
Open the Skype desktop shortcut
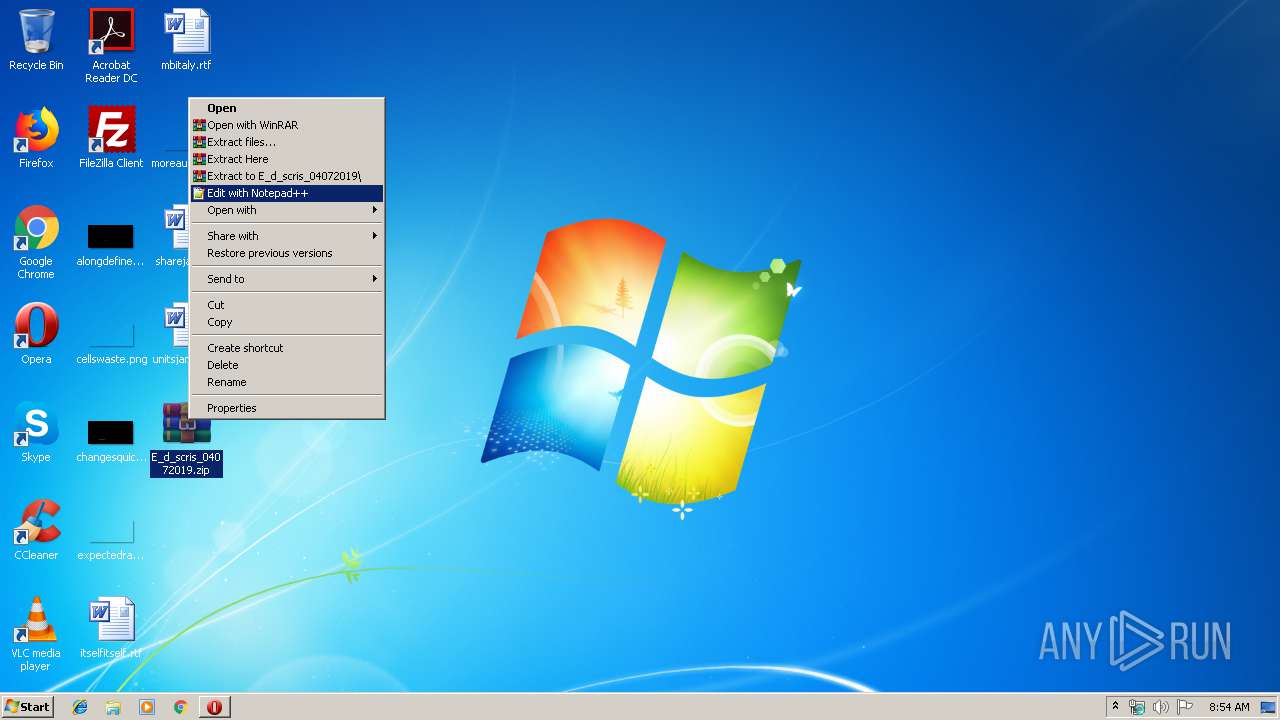pos(36,432)
